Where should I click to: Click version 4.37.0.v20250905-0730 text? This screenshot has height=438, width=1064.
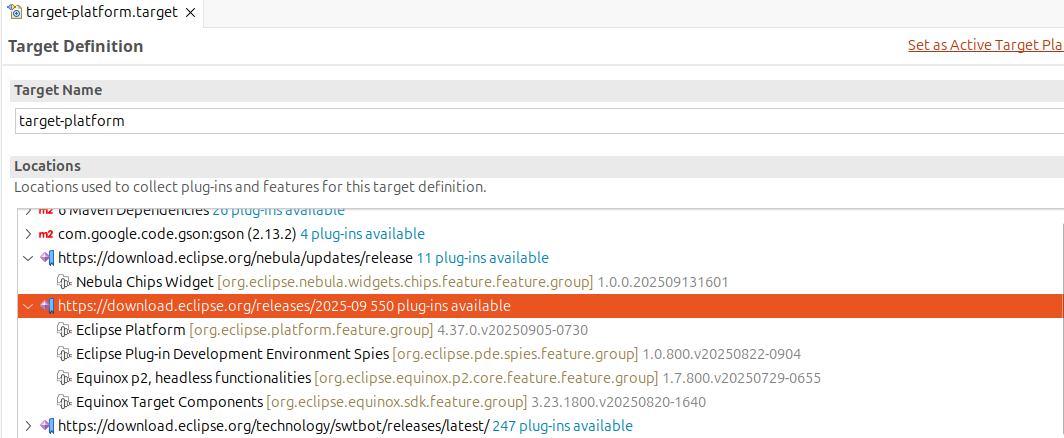point(513,331)
